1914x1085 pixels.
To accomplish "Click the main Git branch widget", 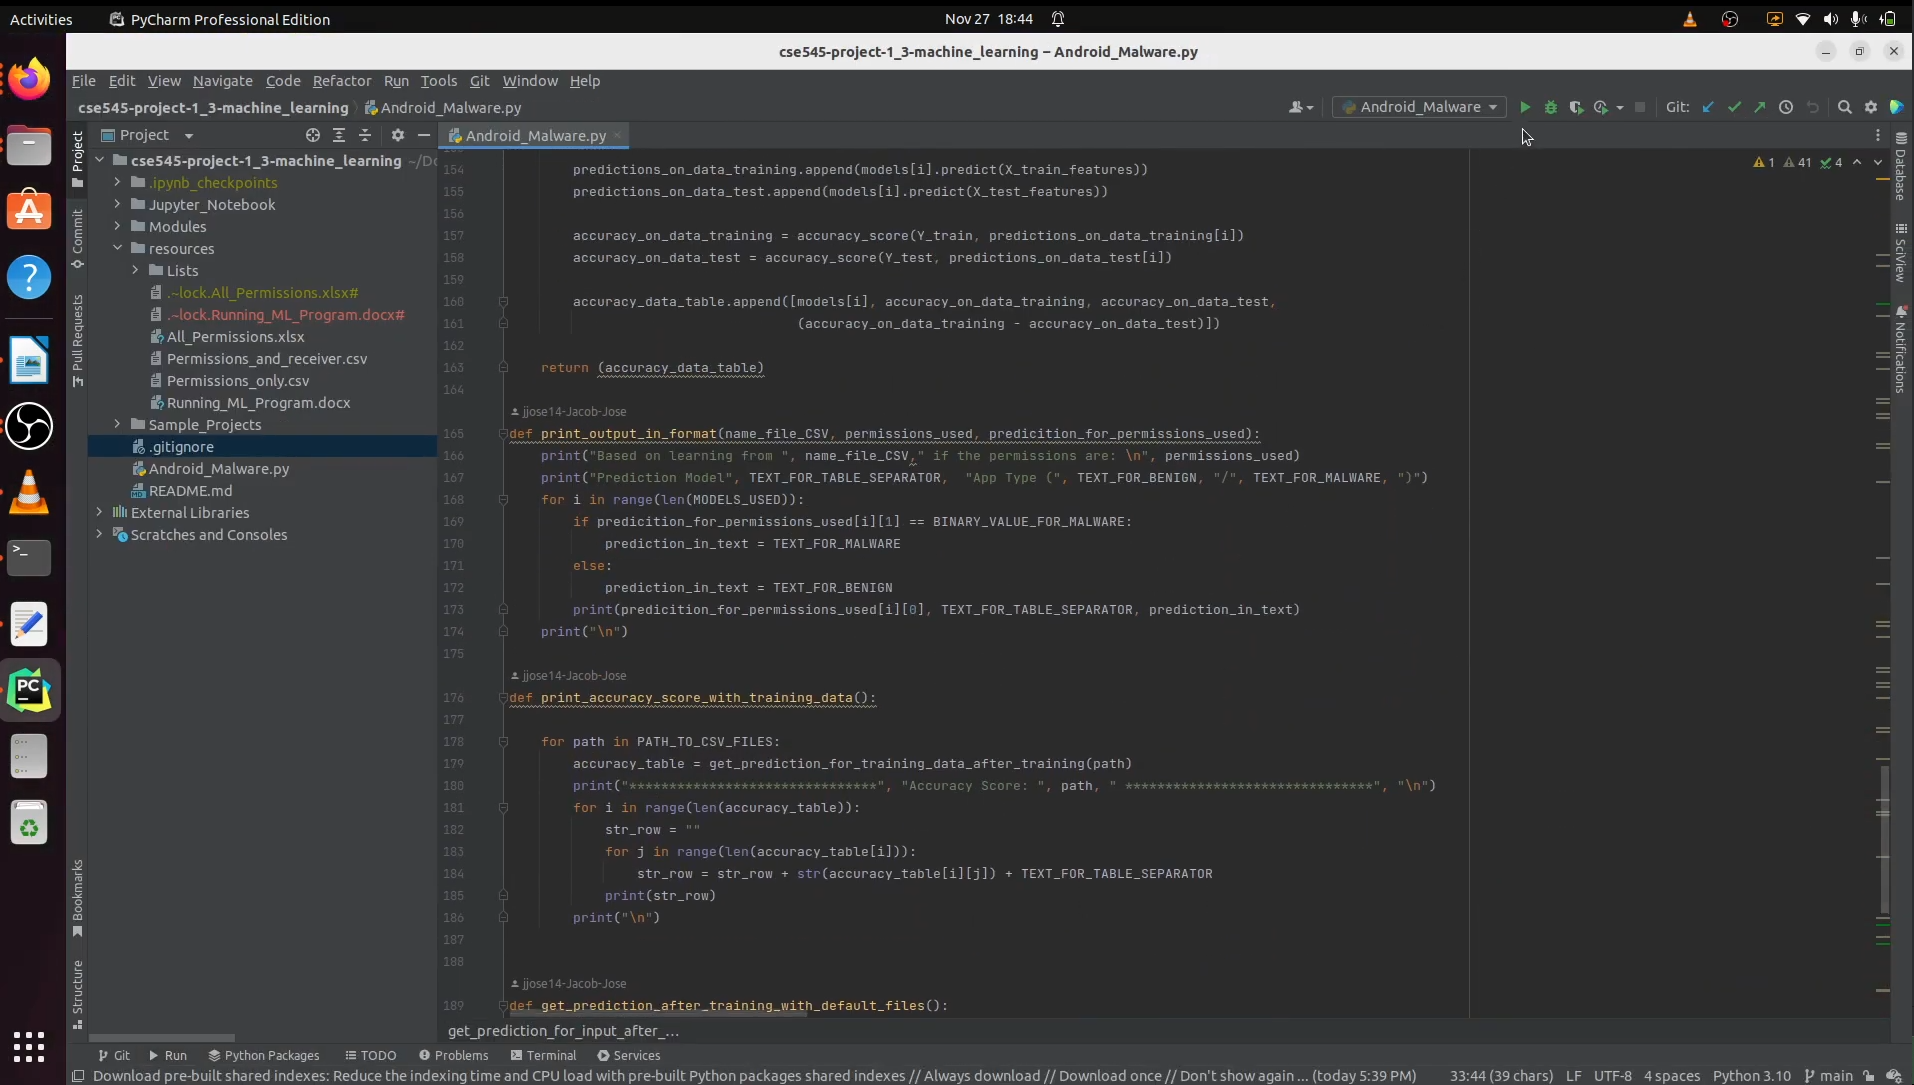I will point(1829,1076).
